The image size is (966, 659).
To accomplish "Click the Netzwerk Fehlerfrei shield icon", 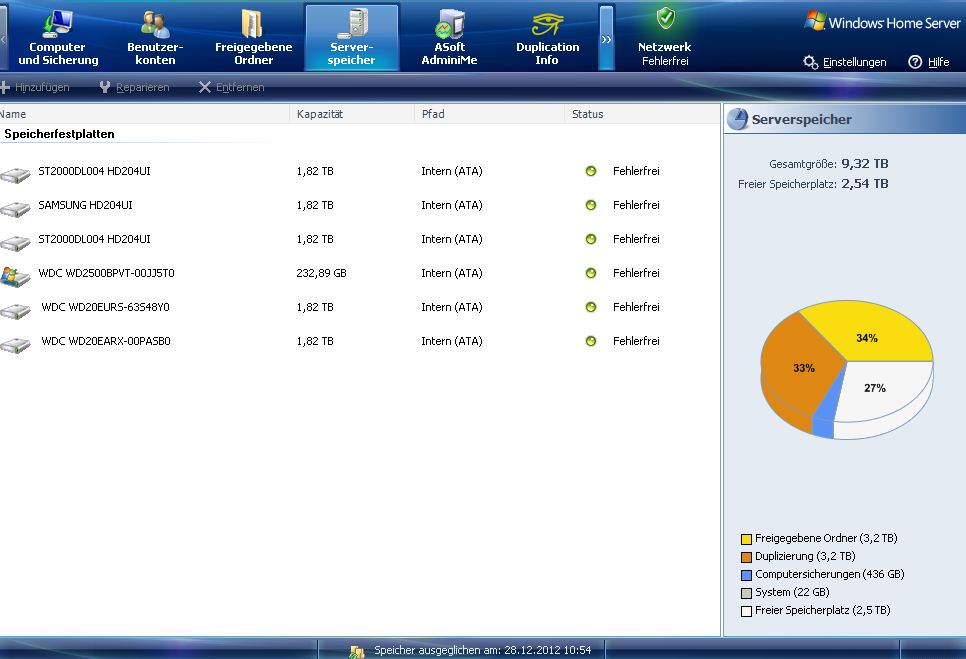I will (x=665, y=18).
